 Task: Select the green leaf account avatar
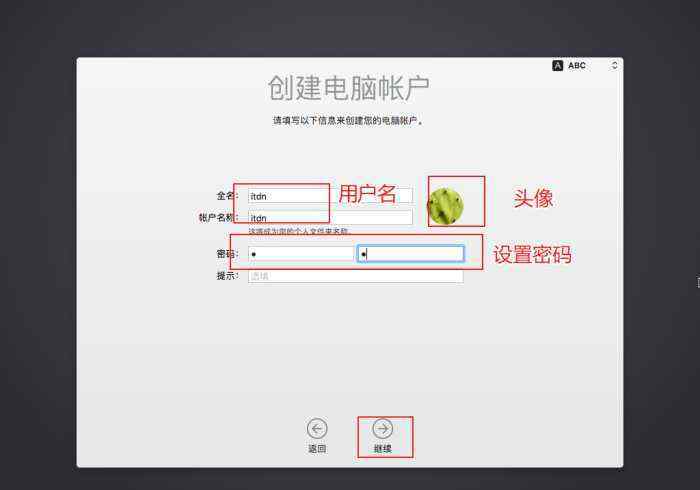click(x=445, y=206)
